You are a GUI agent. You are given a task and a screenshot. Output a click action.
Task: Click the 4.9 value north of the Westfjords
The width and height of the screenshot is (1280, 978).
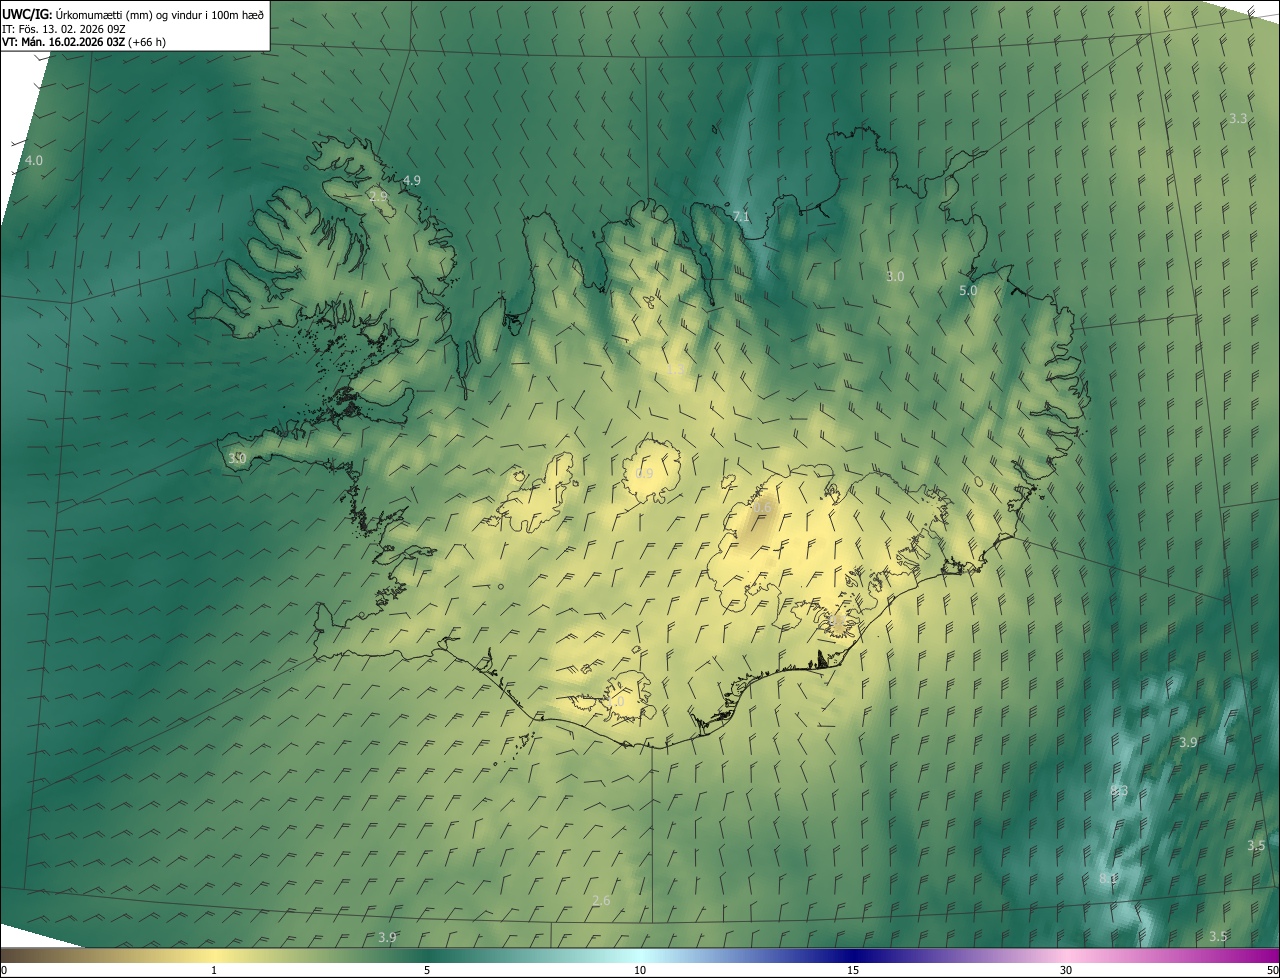[x=412, y=180]
